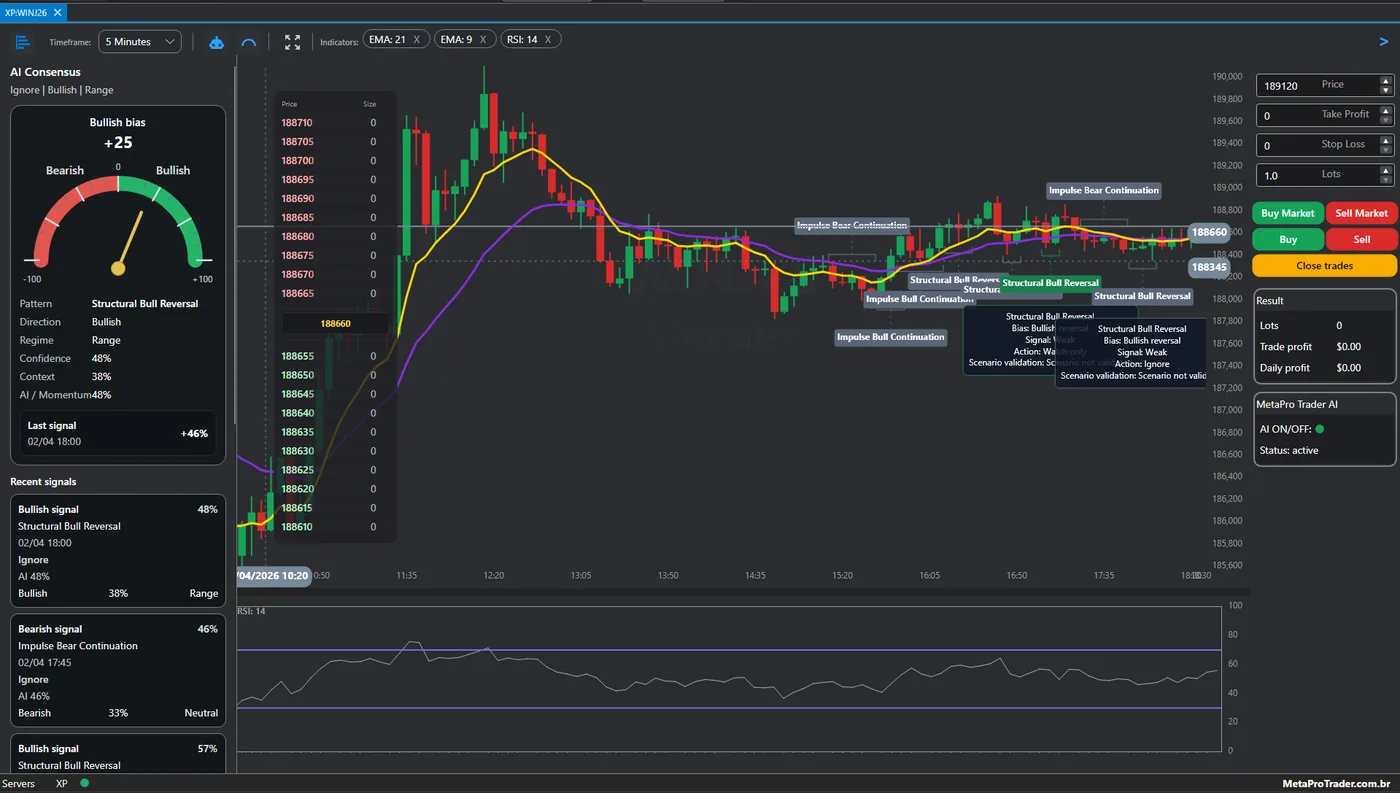Remove the EMA: 9 indicator
1400x793 pixels.
[x=483, y=40]
